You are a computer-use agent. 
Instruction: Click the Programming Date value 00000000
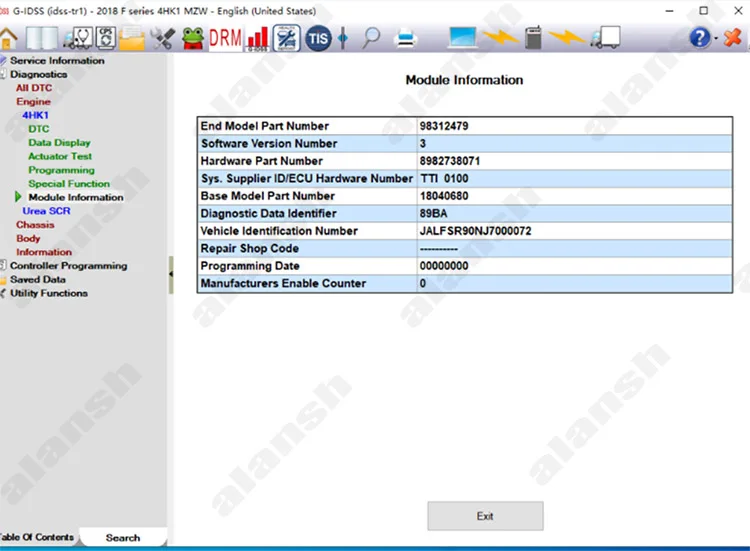tap(444, 266)
